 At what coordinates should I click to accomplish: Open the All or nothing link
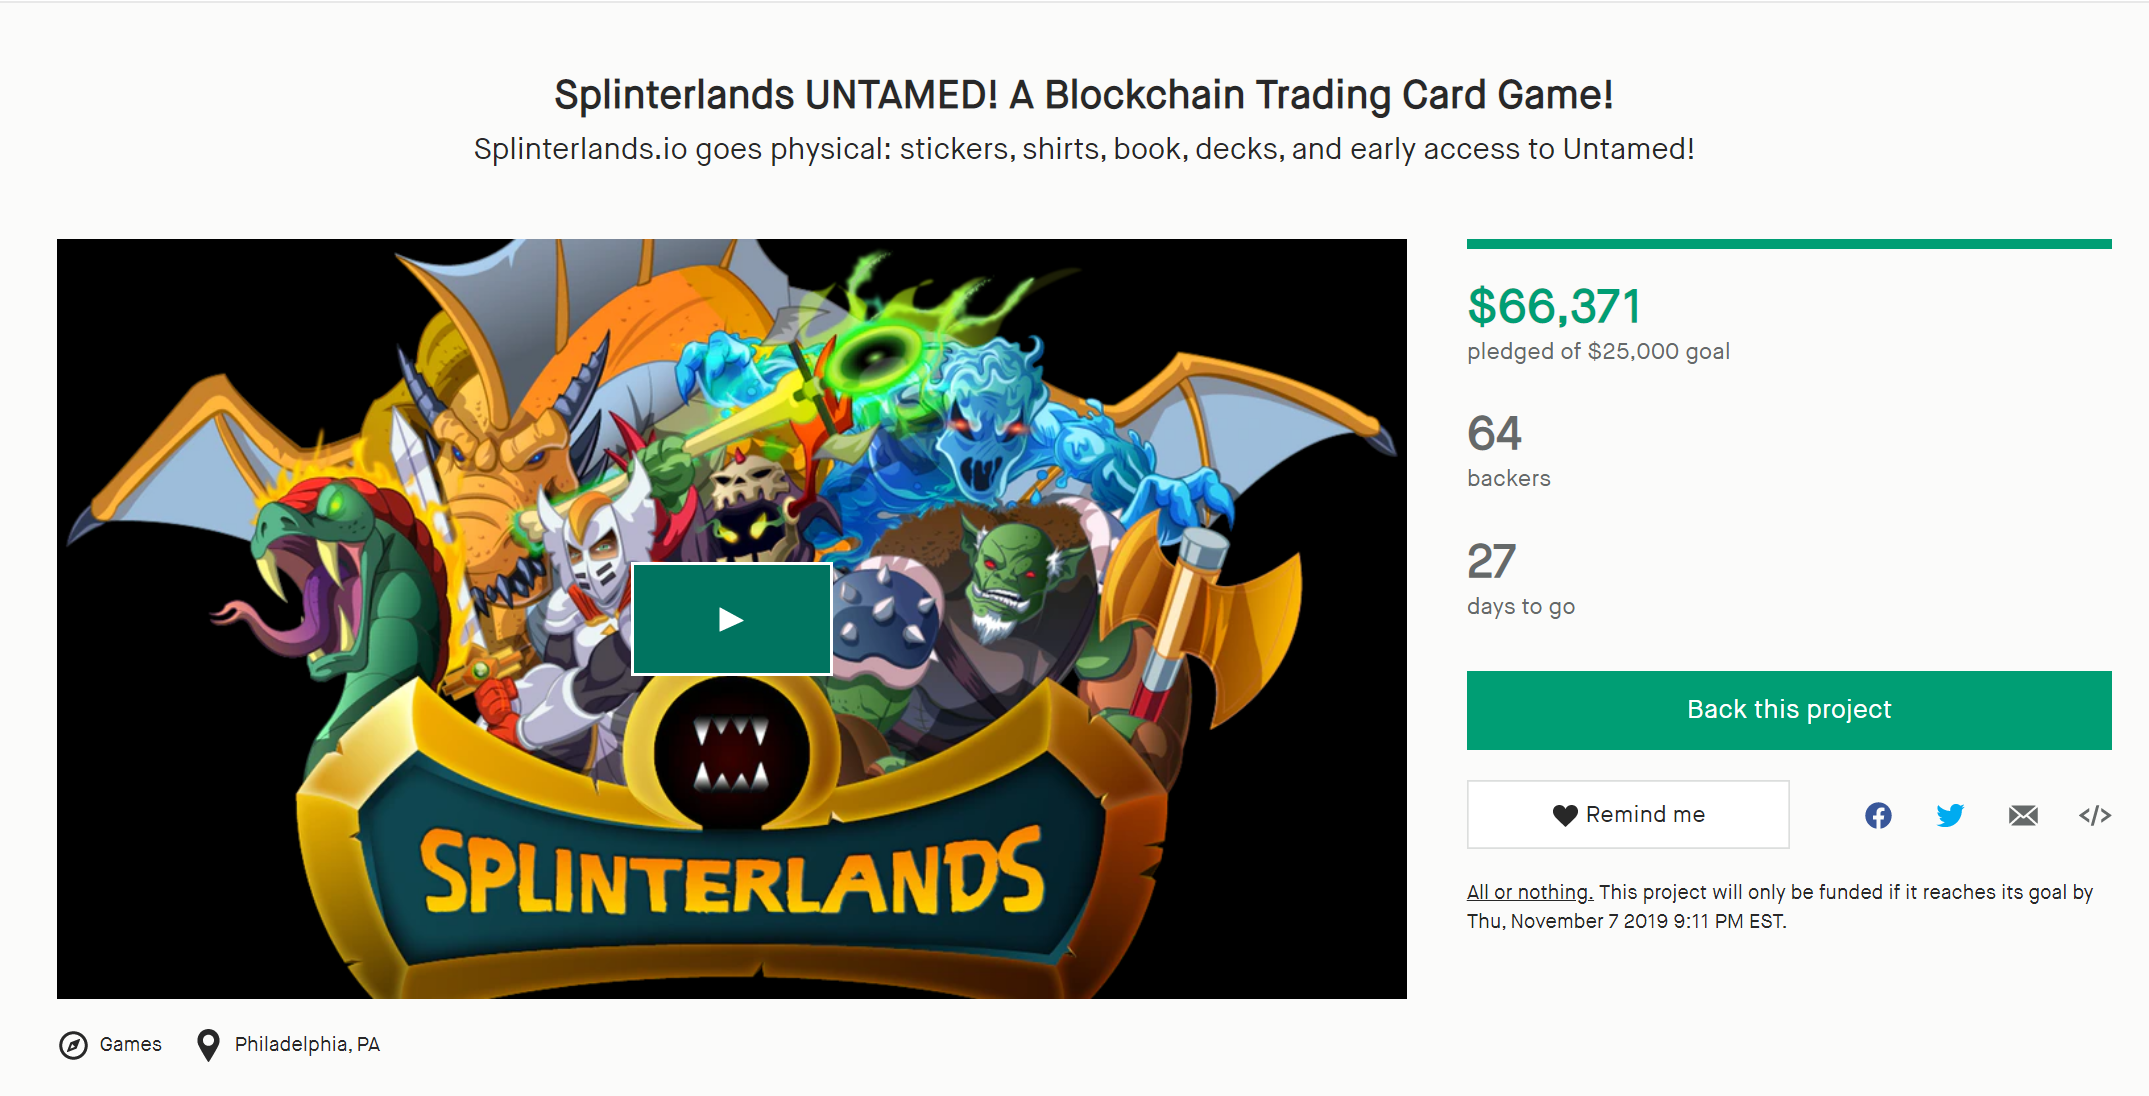(x=1529, y=892)
